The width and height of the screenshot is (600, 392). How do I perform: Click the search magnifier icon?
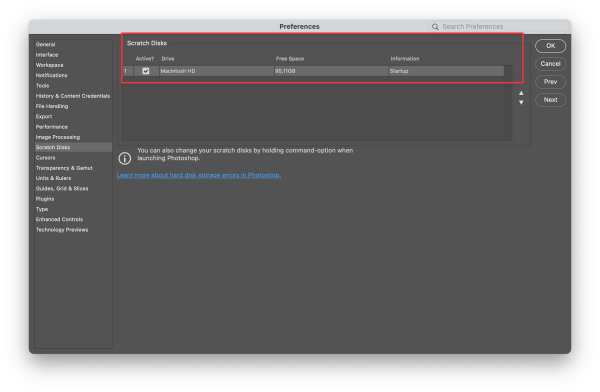pos(435,26)
